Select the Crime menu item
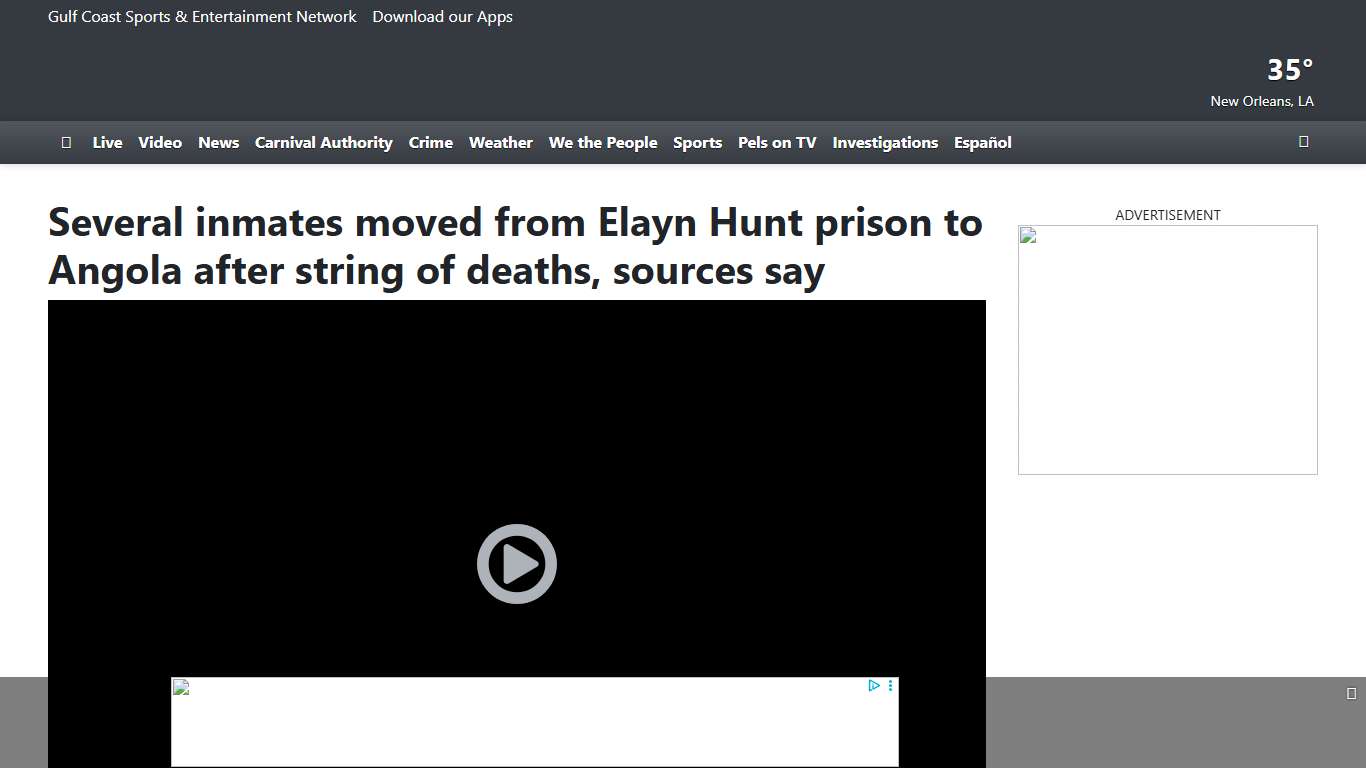This screenshot has width=1366, height=768. pyautogui.click(x=430, y=142)
